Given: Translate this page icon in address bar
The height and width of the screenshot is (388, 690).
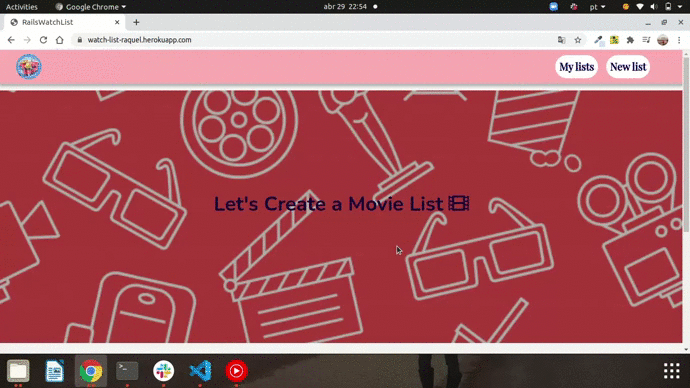Looking at the screenshot, I should point(562,40).
